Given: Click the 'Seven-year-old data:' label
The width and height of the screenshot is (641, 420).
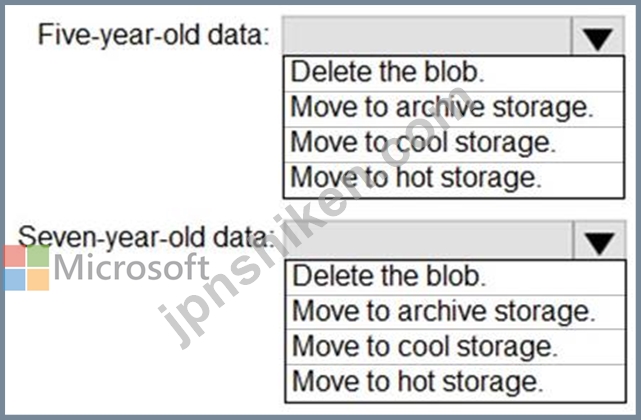Looking at the screenshot, I should click(146, 237).
